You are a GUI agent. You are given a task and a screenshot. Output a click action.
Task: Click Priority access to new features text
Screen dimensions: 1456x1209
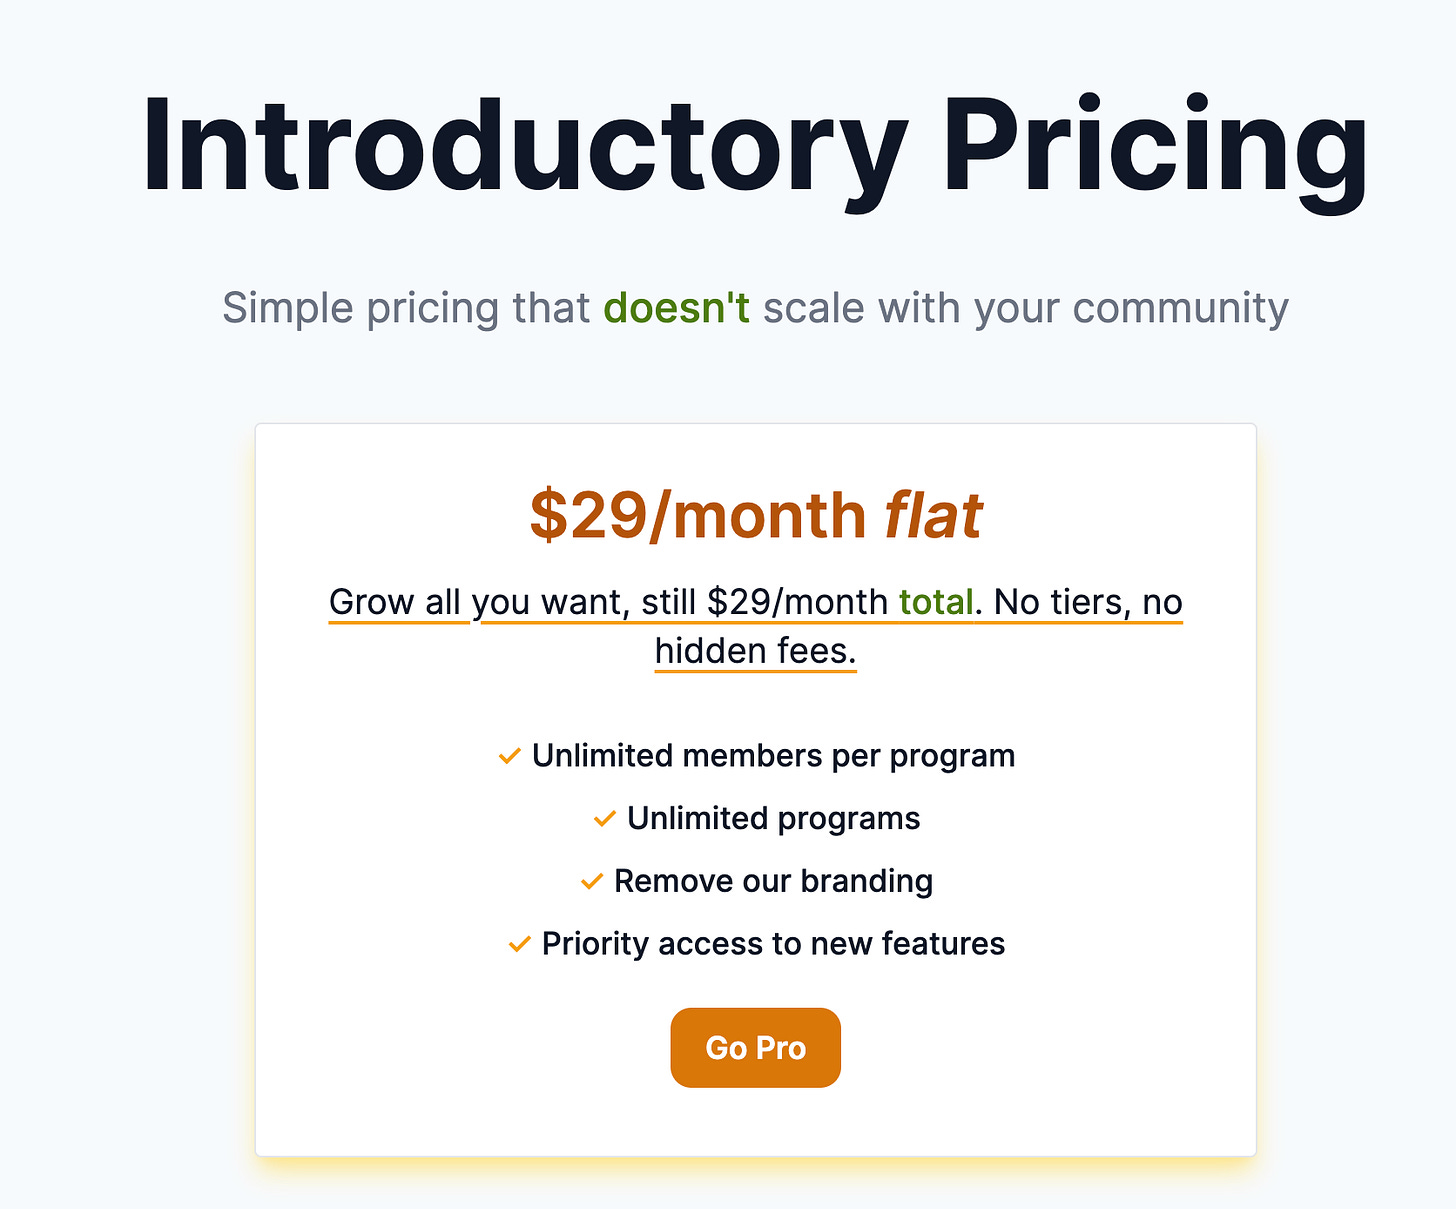pyautogui.click(x=773, y=944)
